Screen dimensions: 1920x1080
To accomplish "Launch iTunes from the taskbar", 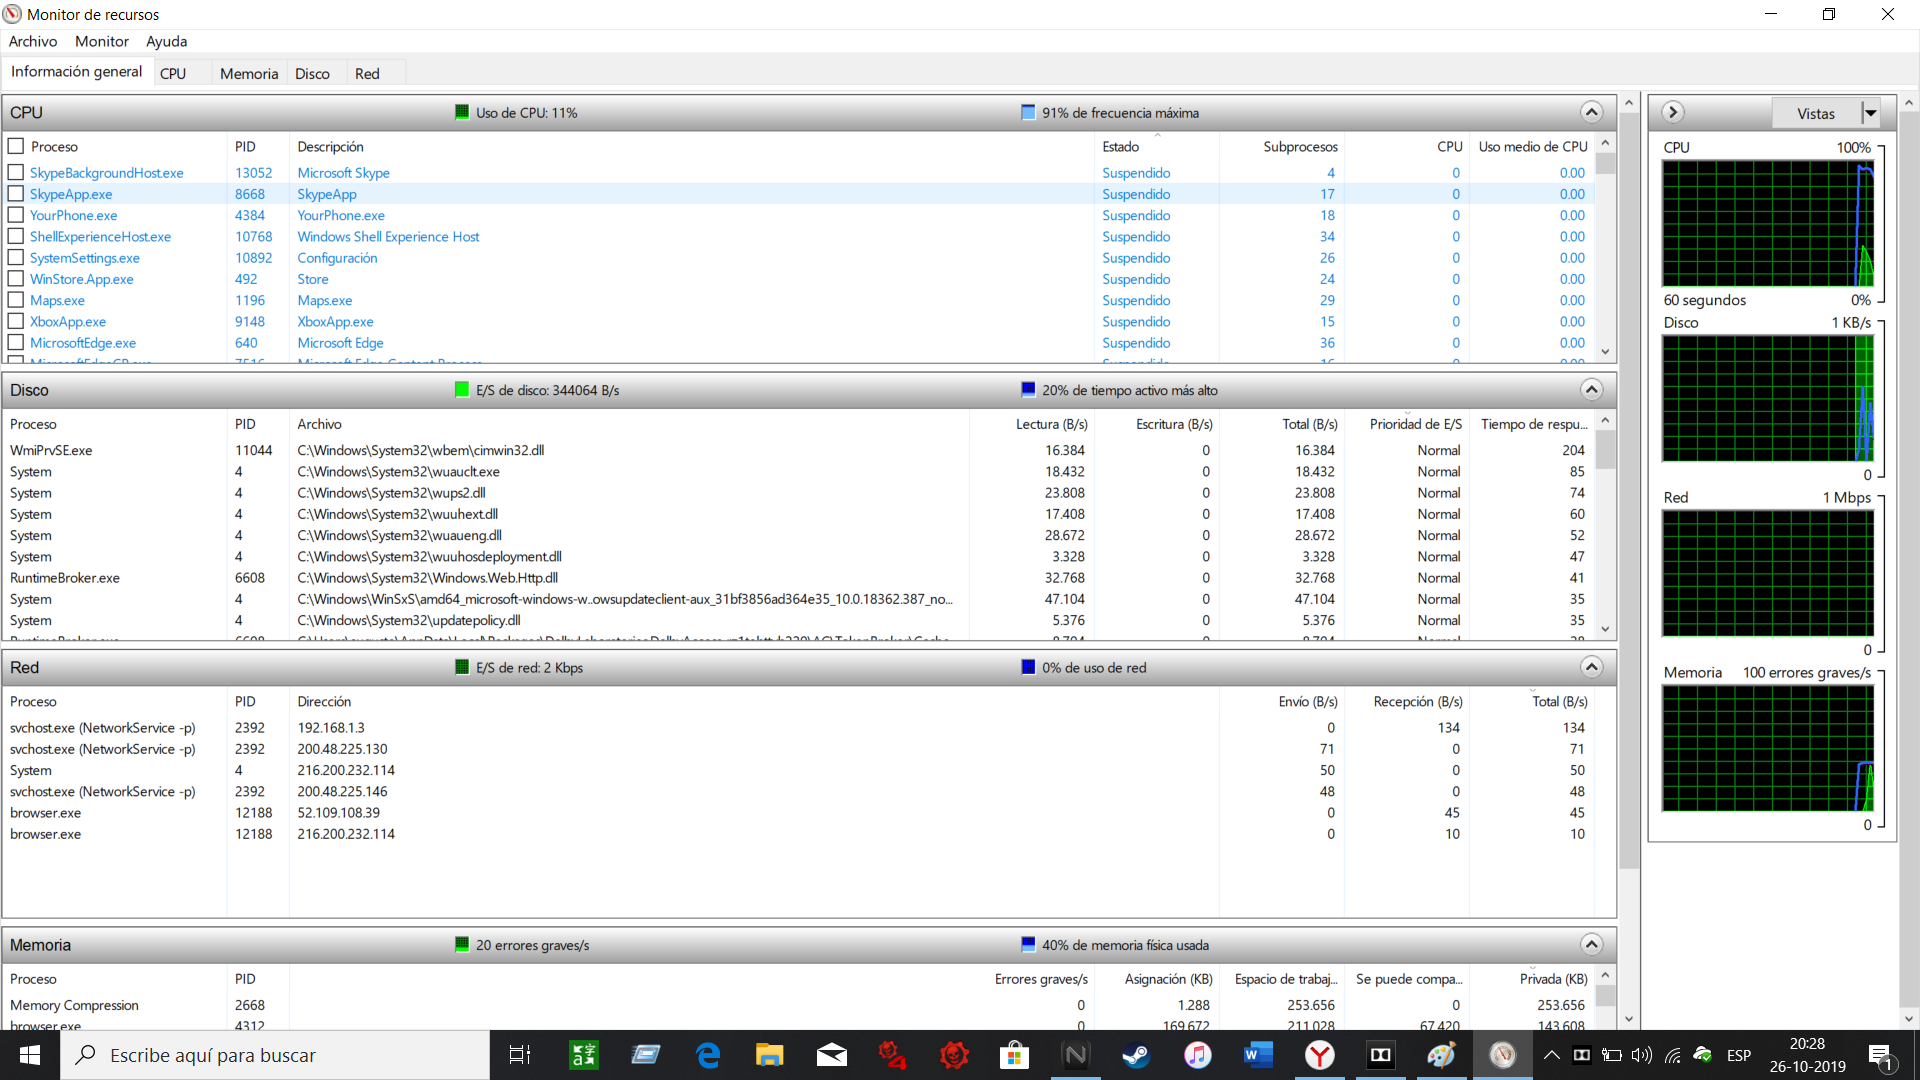I will point(1197,1055).
